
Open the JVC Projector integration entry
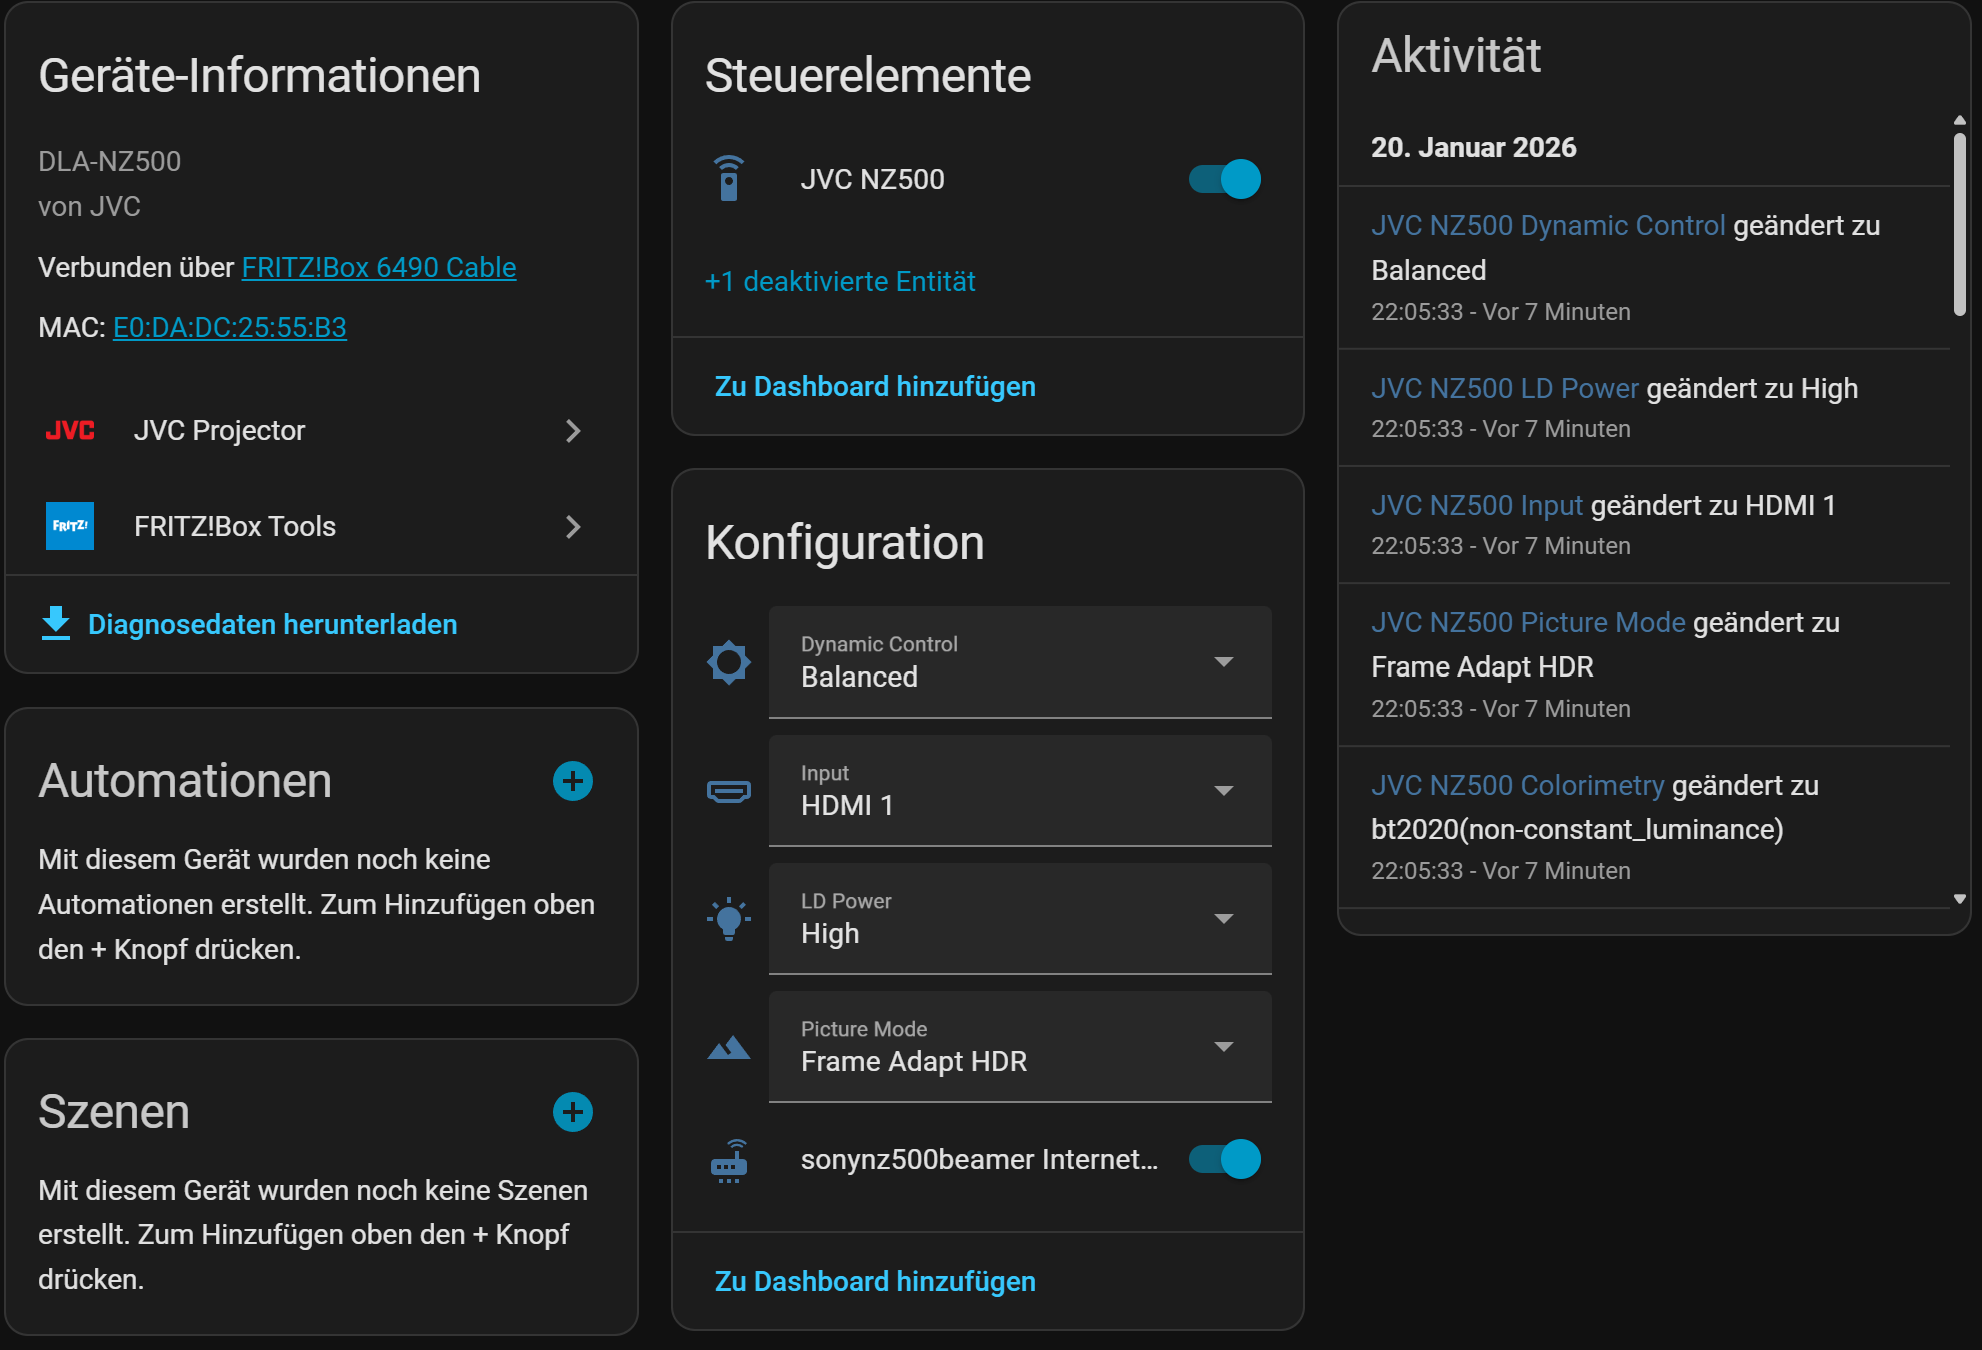point(320,431)
